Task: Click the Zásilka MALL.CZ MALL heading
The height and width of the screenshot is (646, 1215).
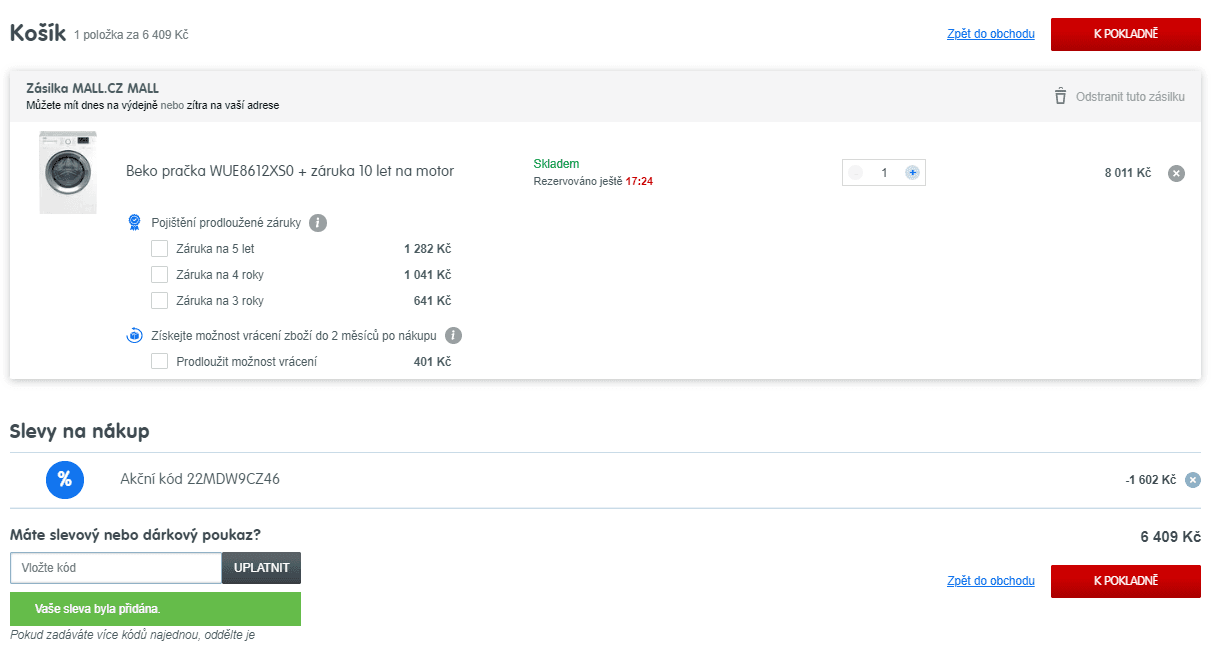Action: pyautogui.click(x=92, y=88)
